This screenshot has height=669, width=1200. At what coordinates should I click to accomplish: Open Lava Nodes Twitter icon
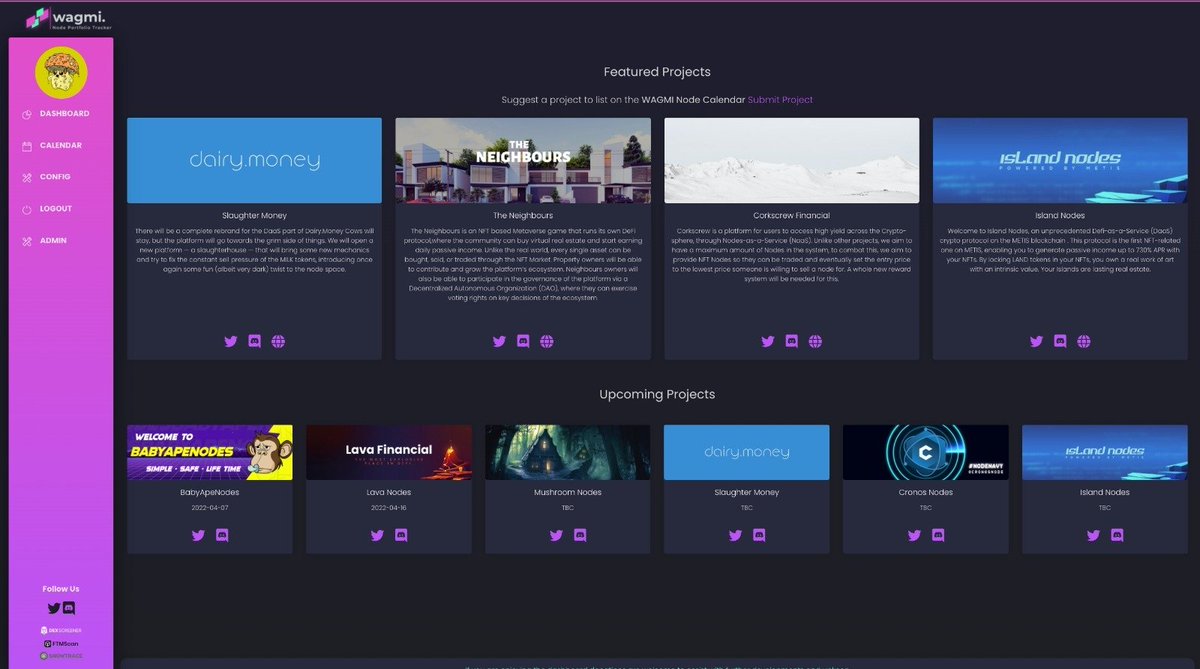pyautogui.click(x=377, y=535)
